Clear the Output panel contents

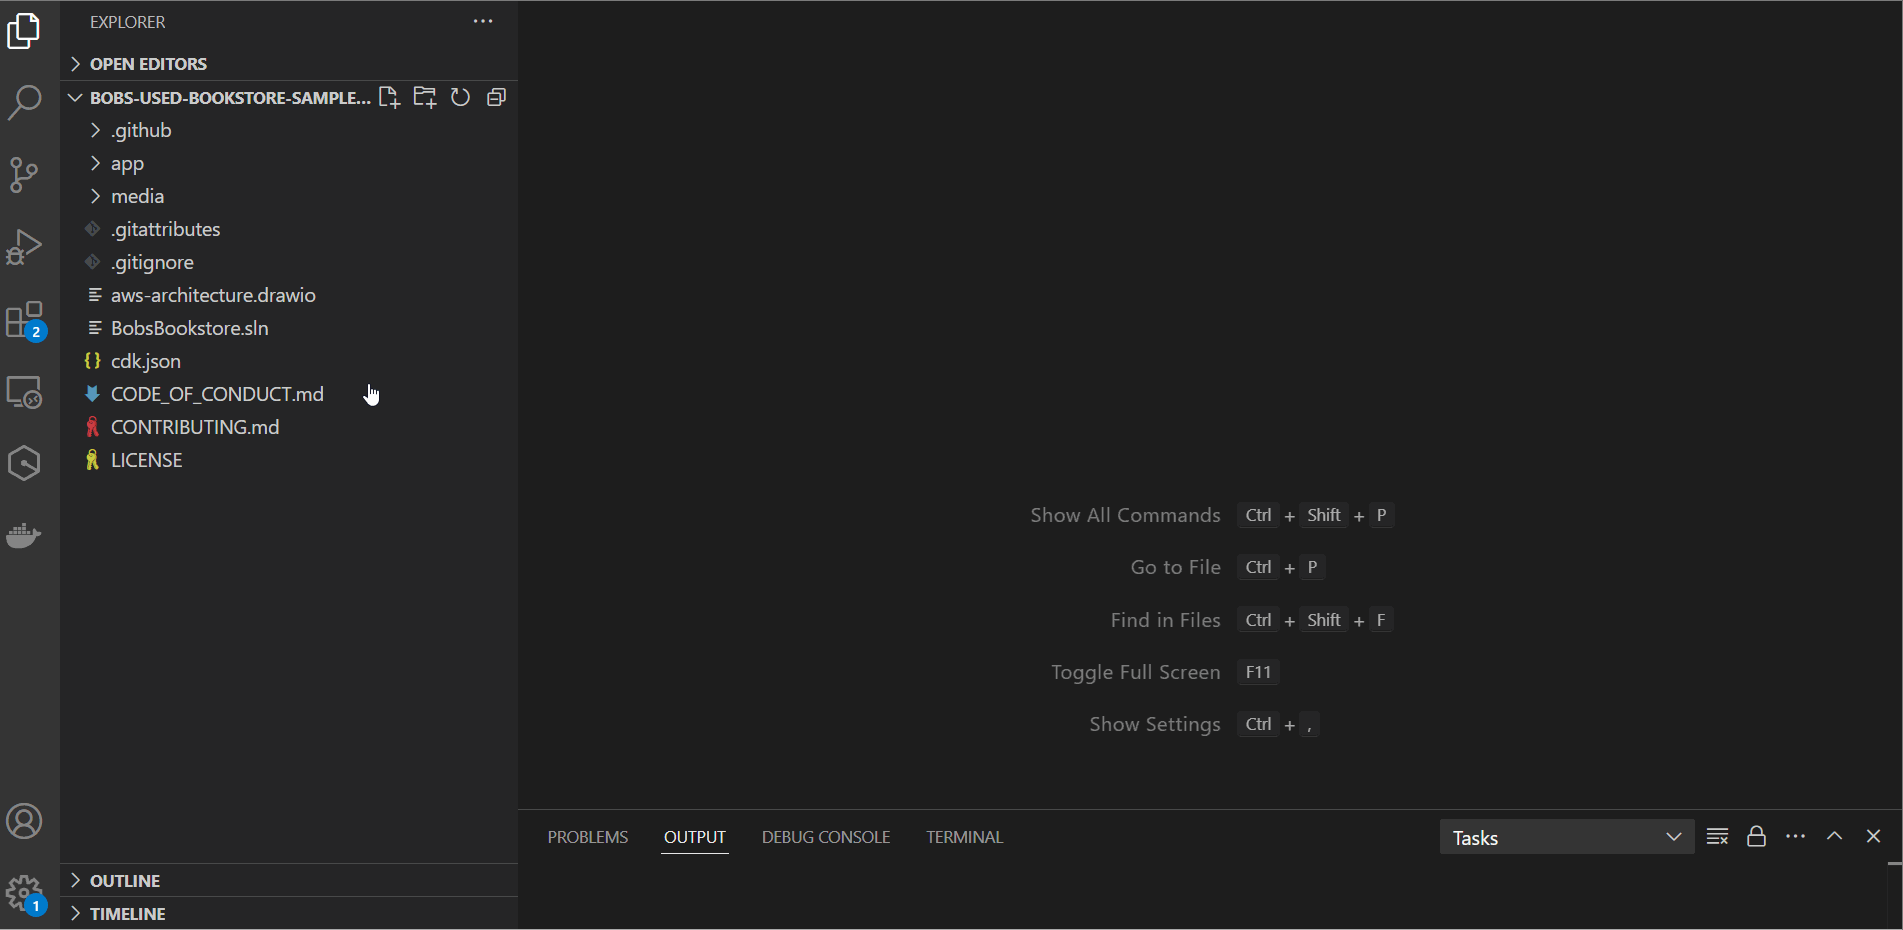(x=1717, y=836)
